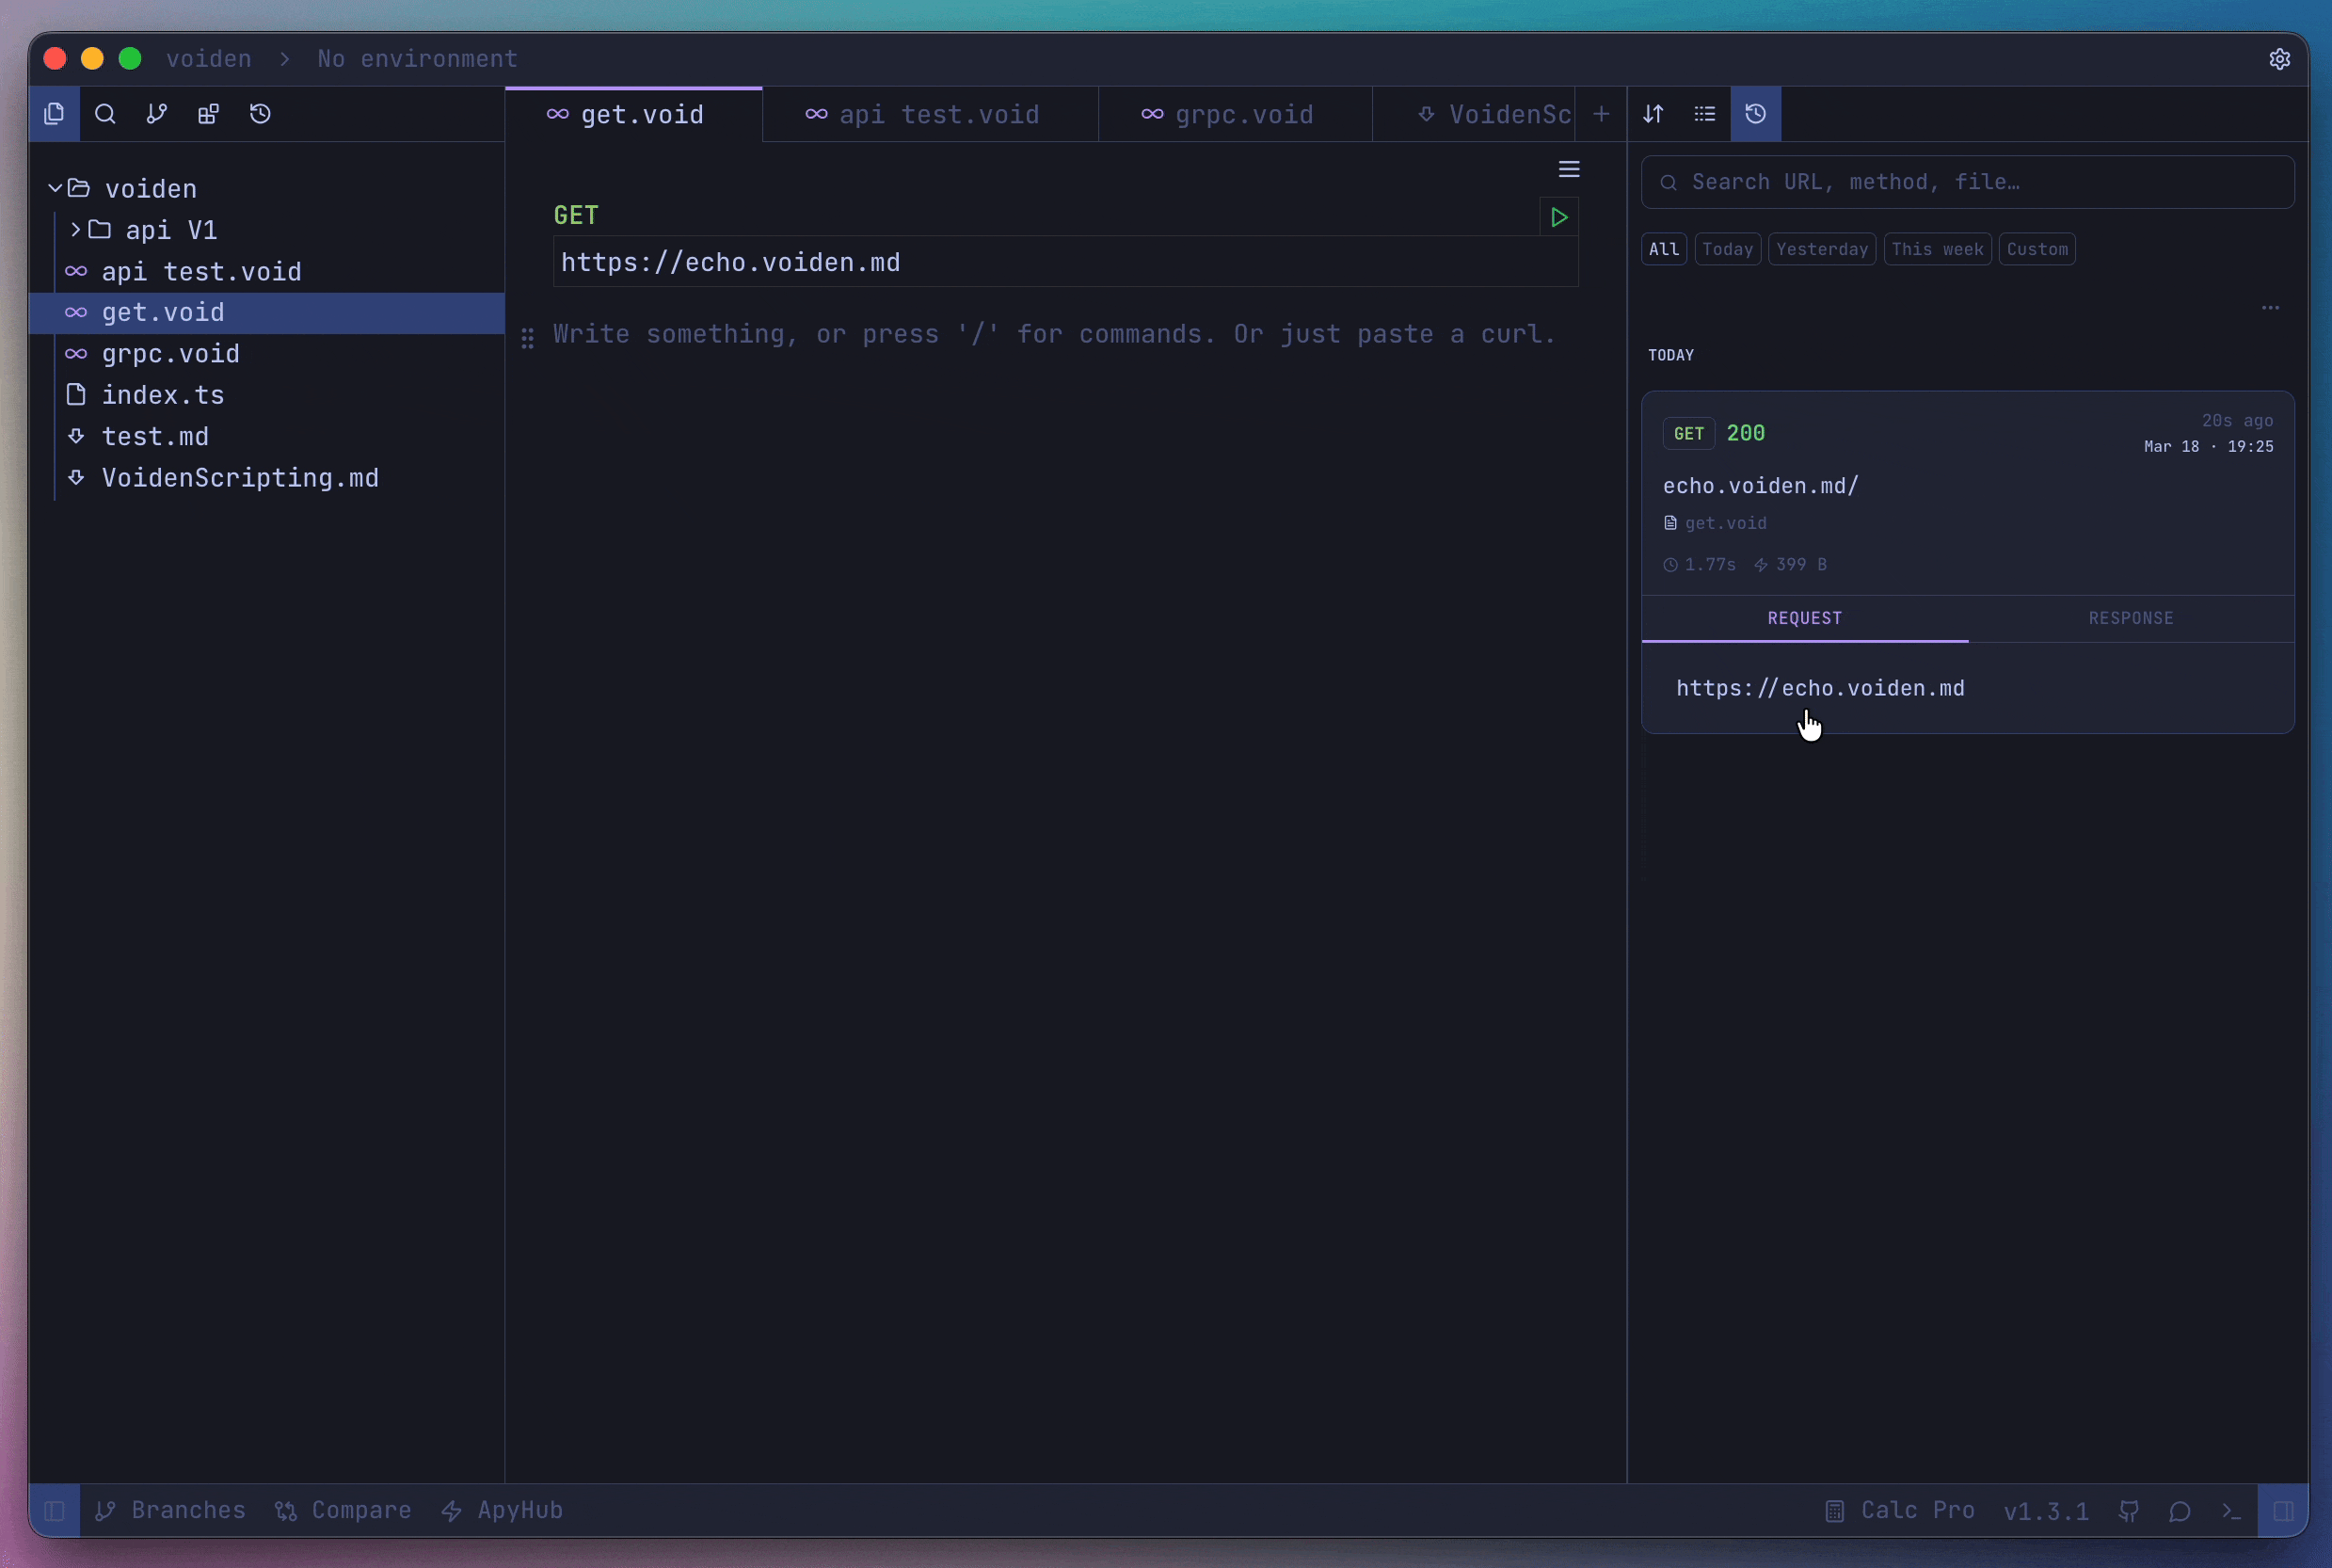Open the sidebar search icon
Image resolution: width=2332 pixels, height=1568 pixels.
click(105, 114)
